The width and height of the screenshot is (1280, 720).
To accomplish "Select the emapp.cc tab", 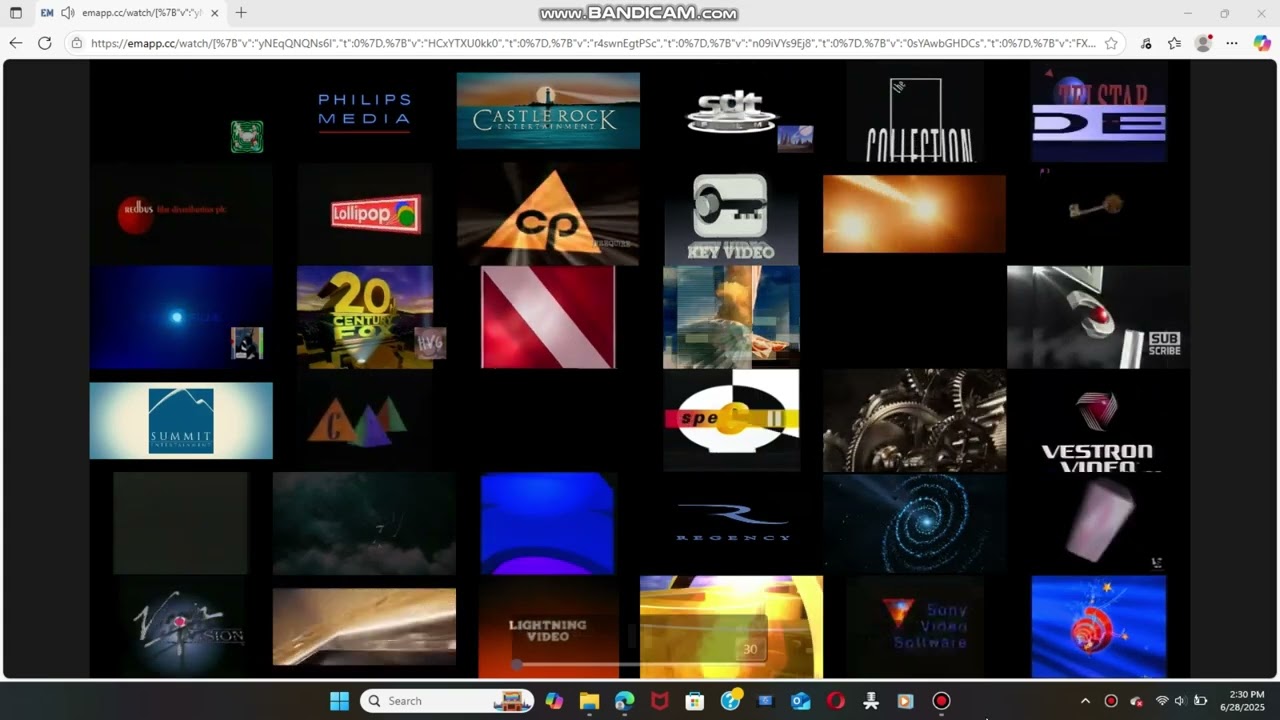I will pos(130,13).
